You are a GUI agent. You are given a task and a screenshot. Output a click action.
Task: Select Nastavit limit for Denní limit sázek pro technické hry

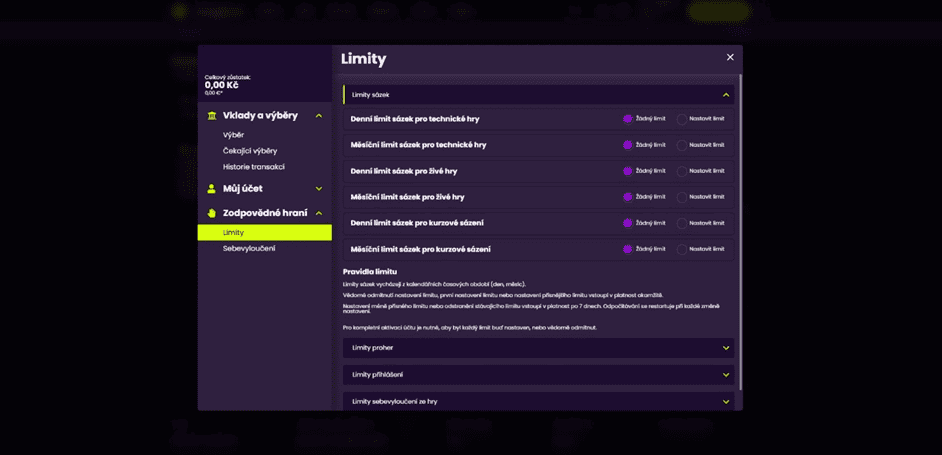click(x=682, y=119)
